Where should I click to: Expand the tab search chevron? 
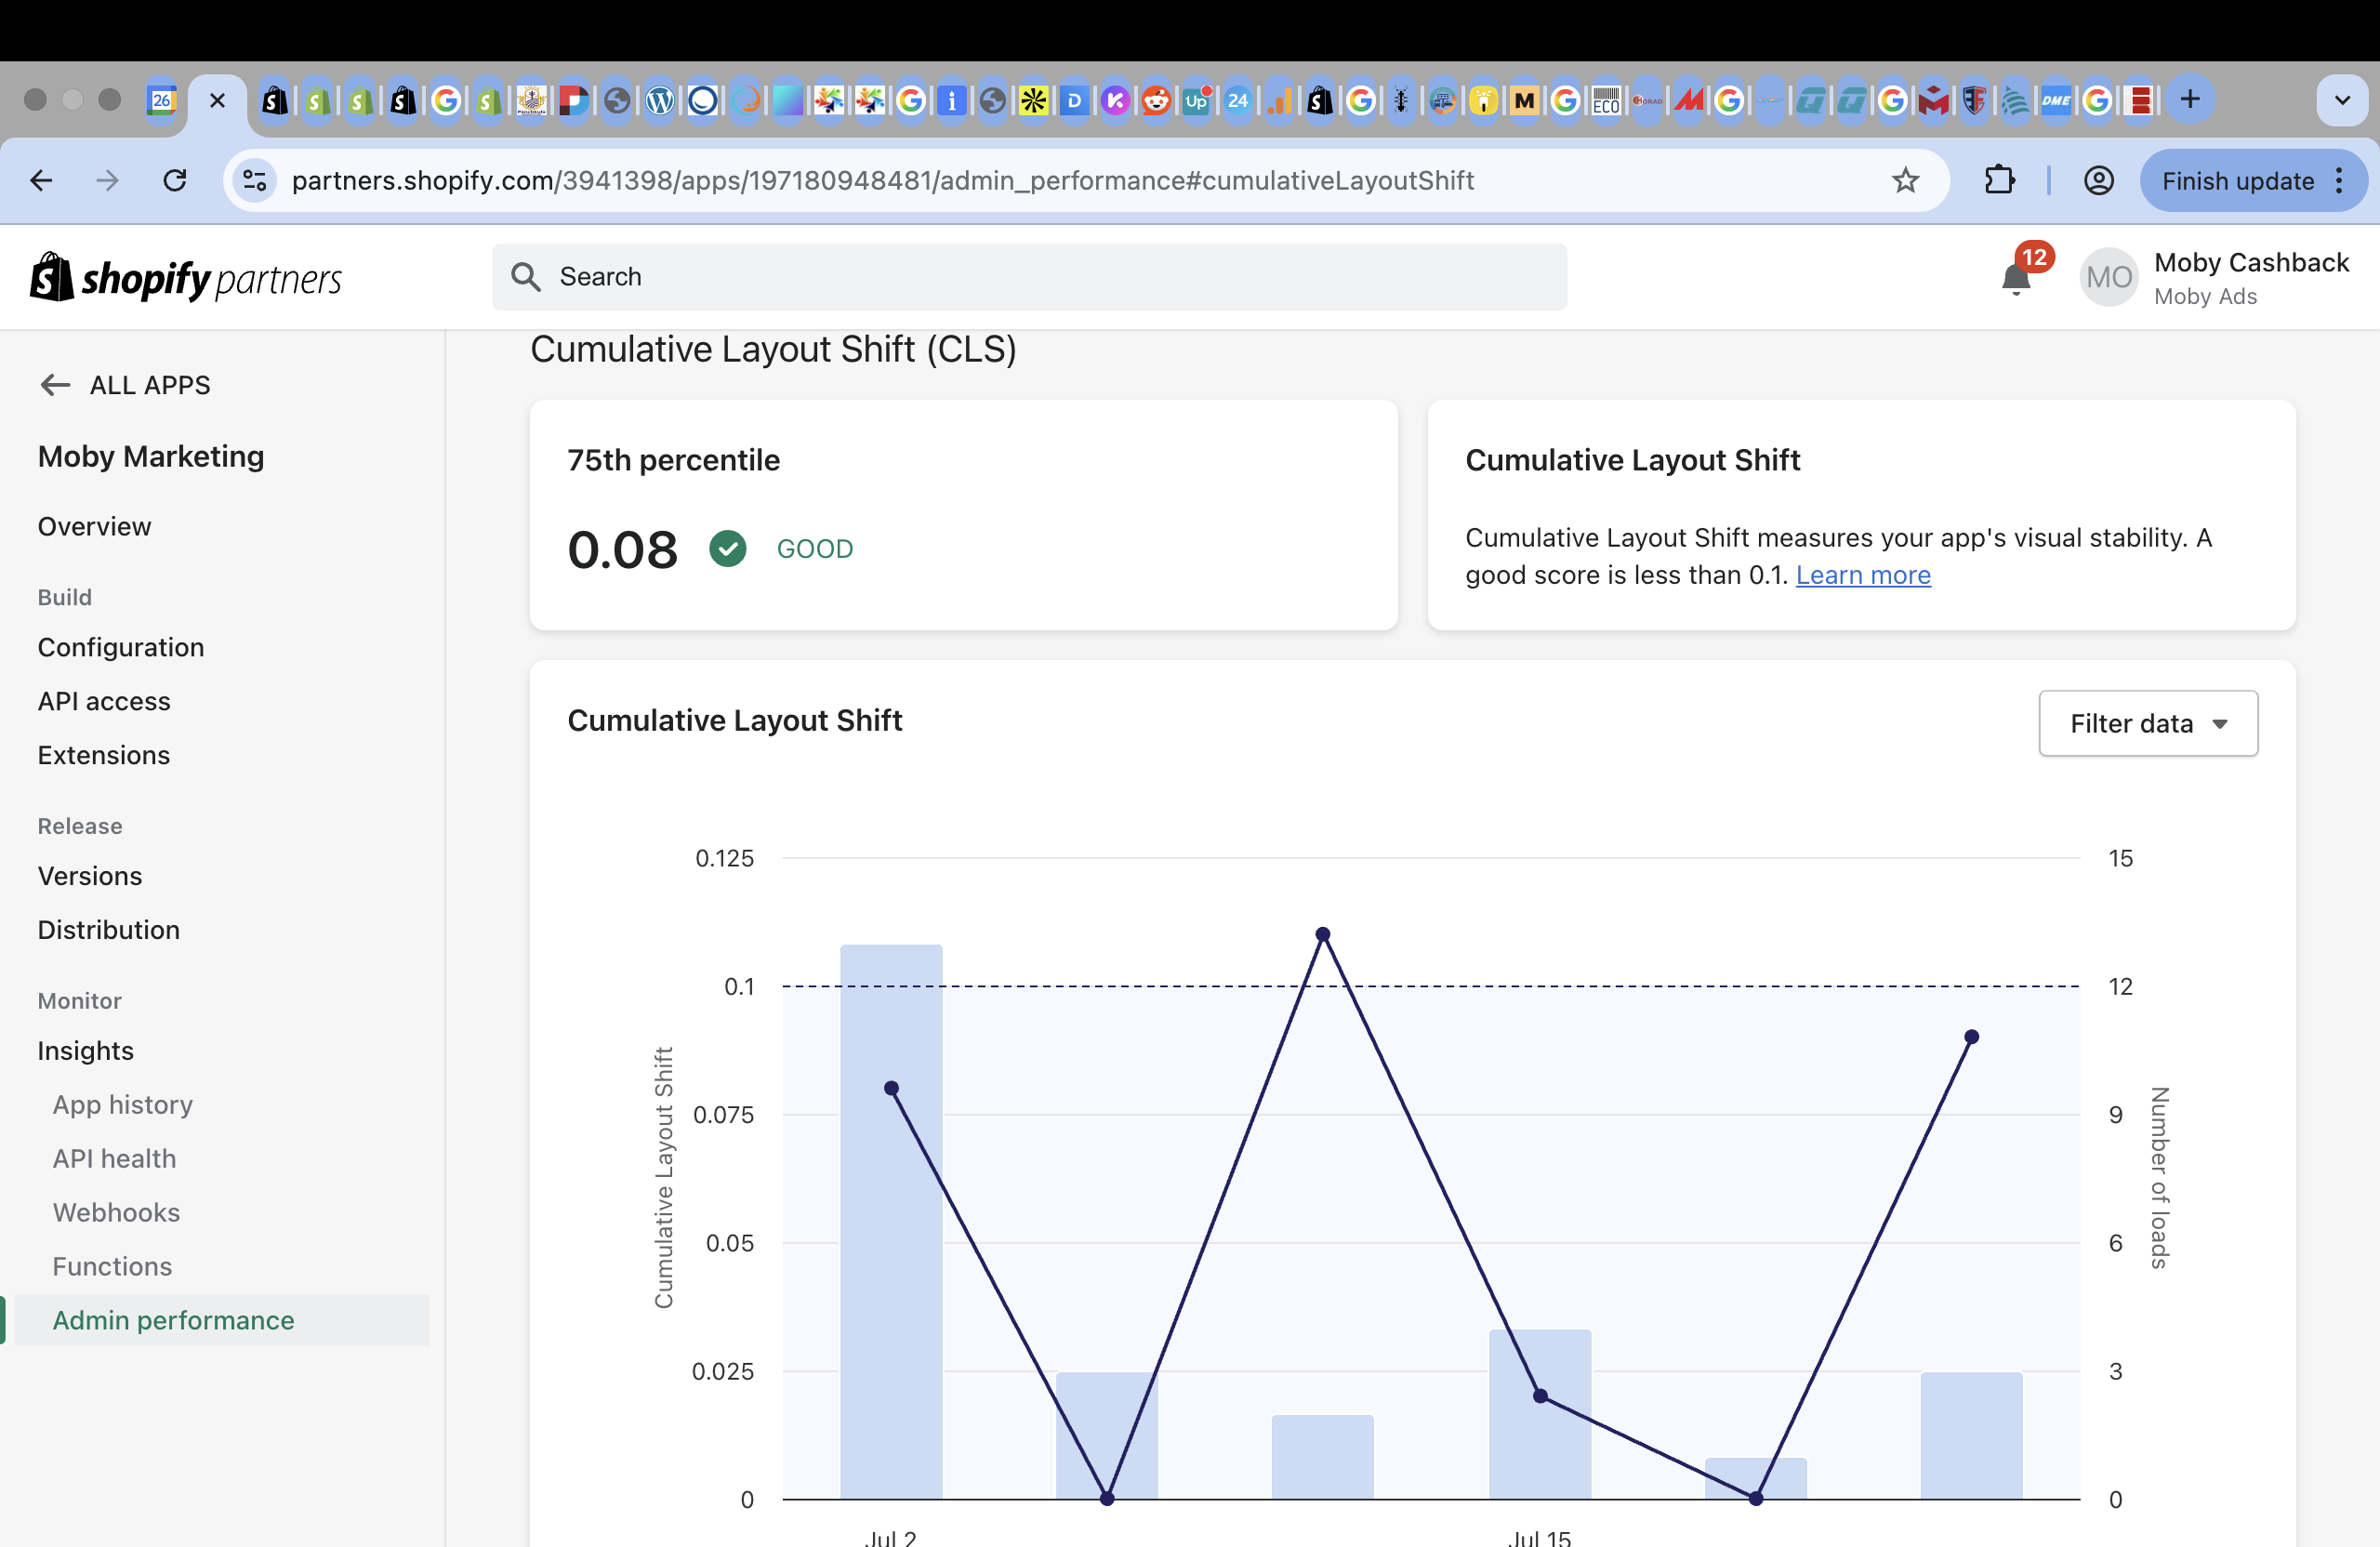point(2342,100)
